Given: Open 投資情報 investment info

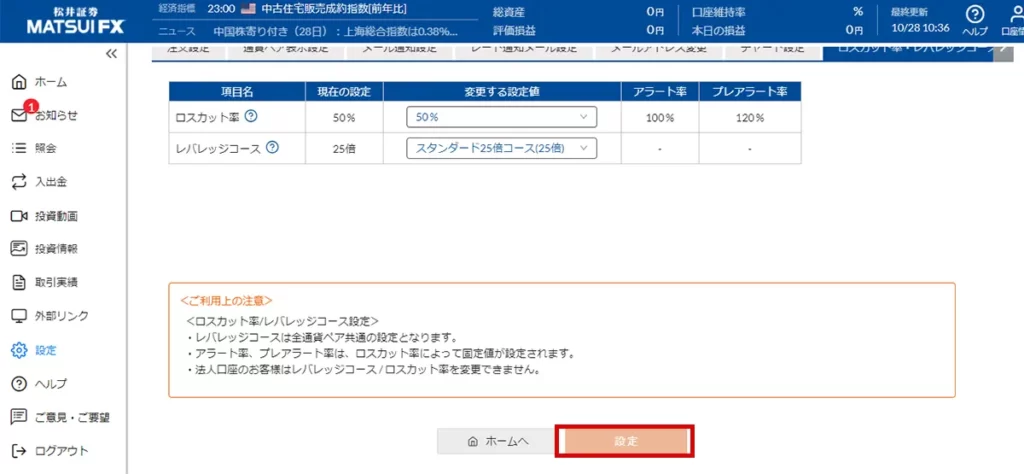Looking at the screenshot, I should 44,249.
